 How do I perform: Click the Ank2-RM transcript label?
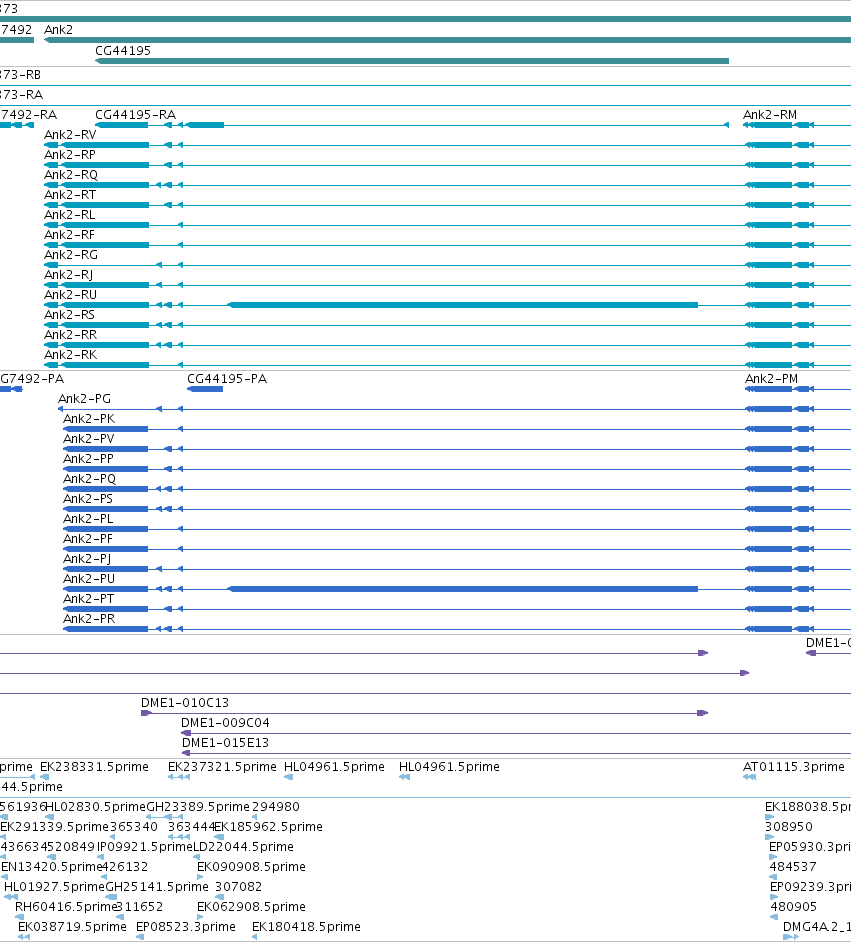pyautogui.click(x=770, y=115)
